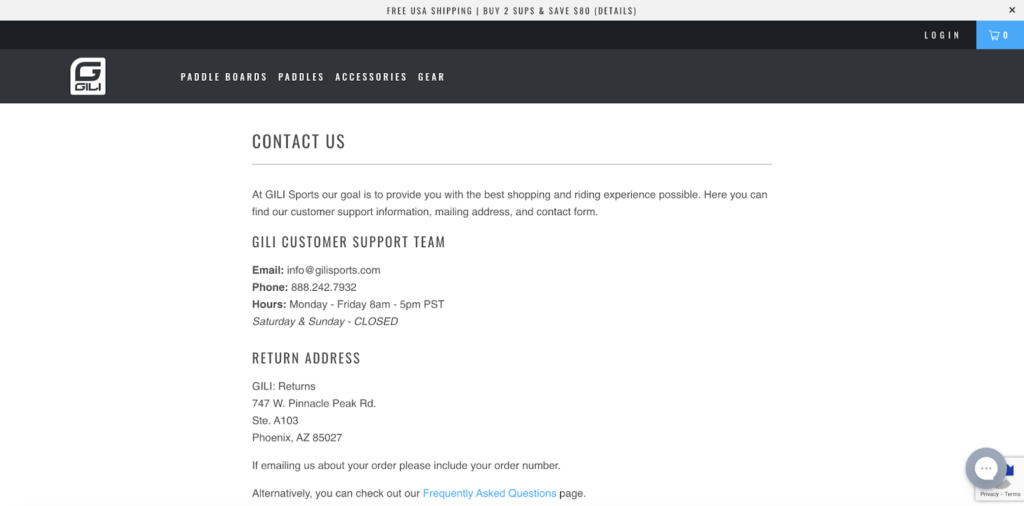Open the Accessories menu
Screen dimensions: 1024x506
[x=371, y=77]
